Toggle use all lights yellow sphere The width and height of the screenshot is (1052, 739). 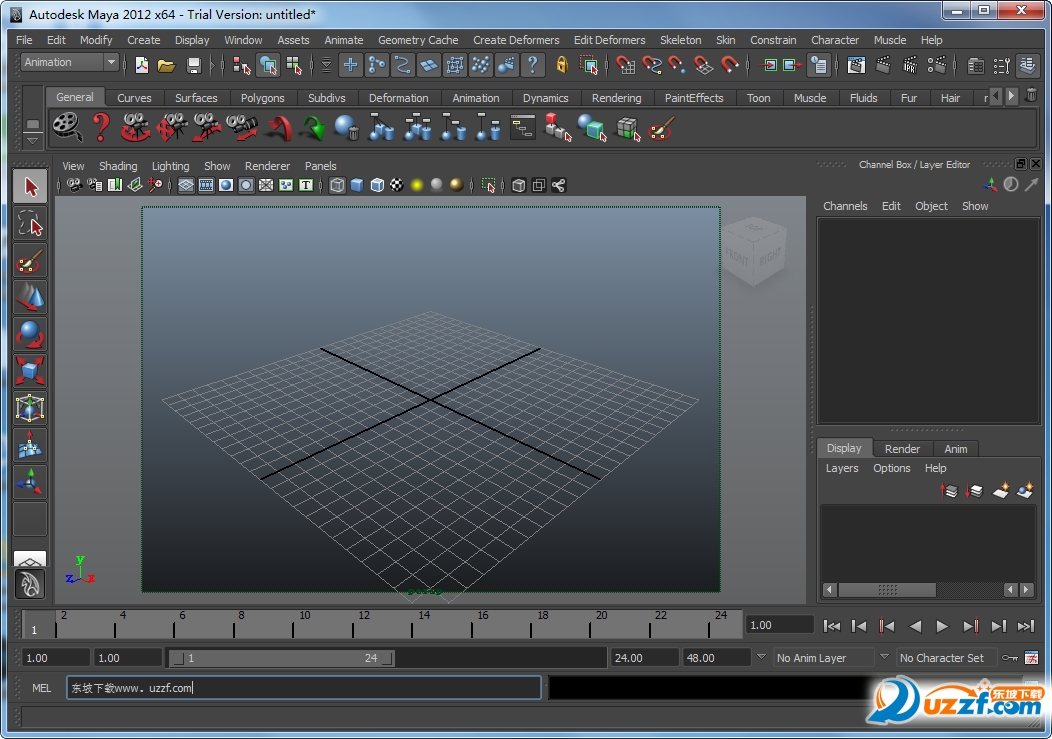(417, 185)
